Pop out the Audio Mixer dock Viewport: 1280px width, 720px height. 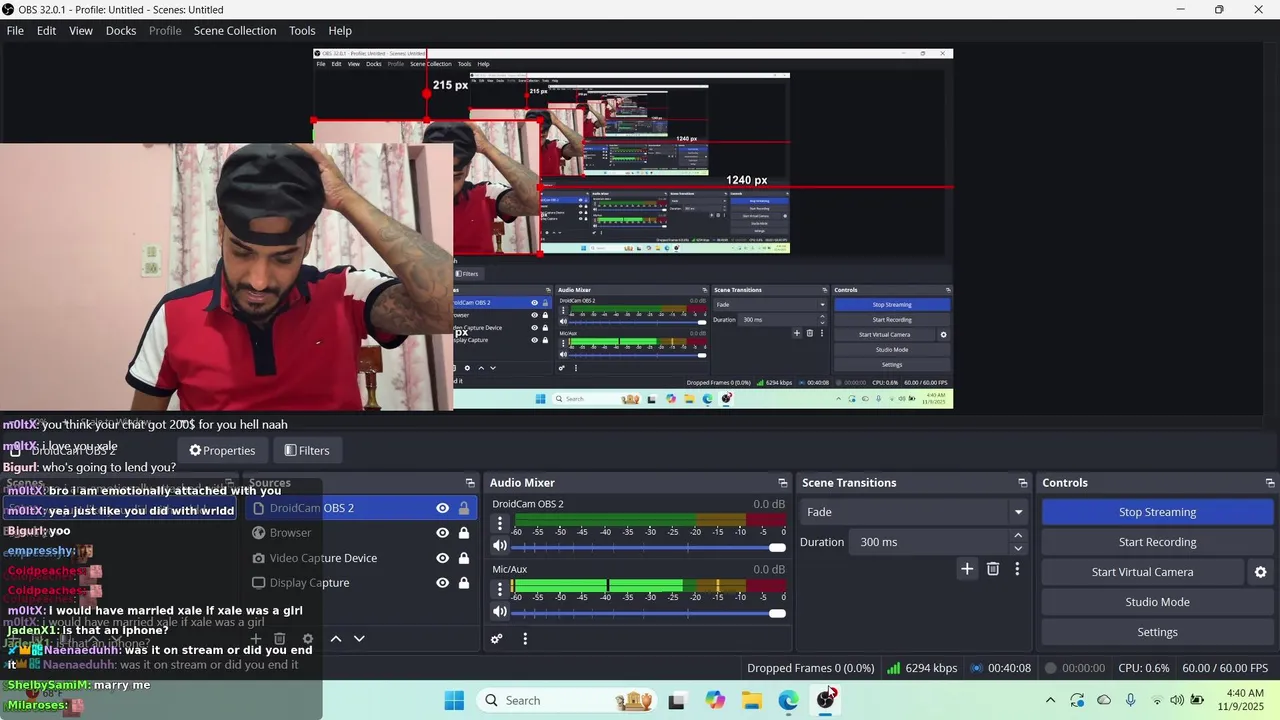(783, 483)
